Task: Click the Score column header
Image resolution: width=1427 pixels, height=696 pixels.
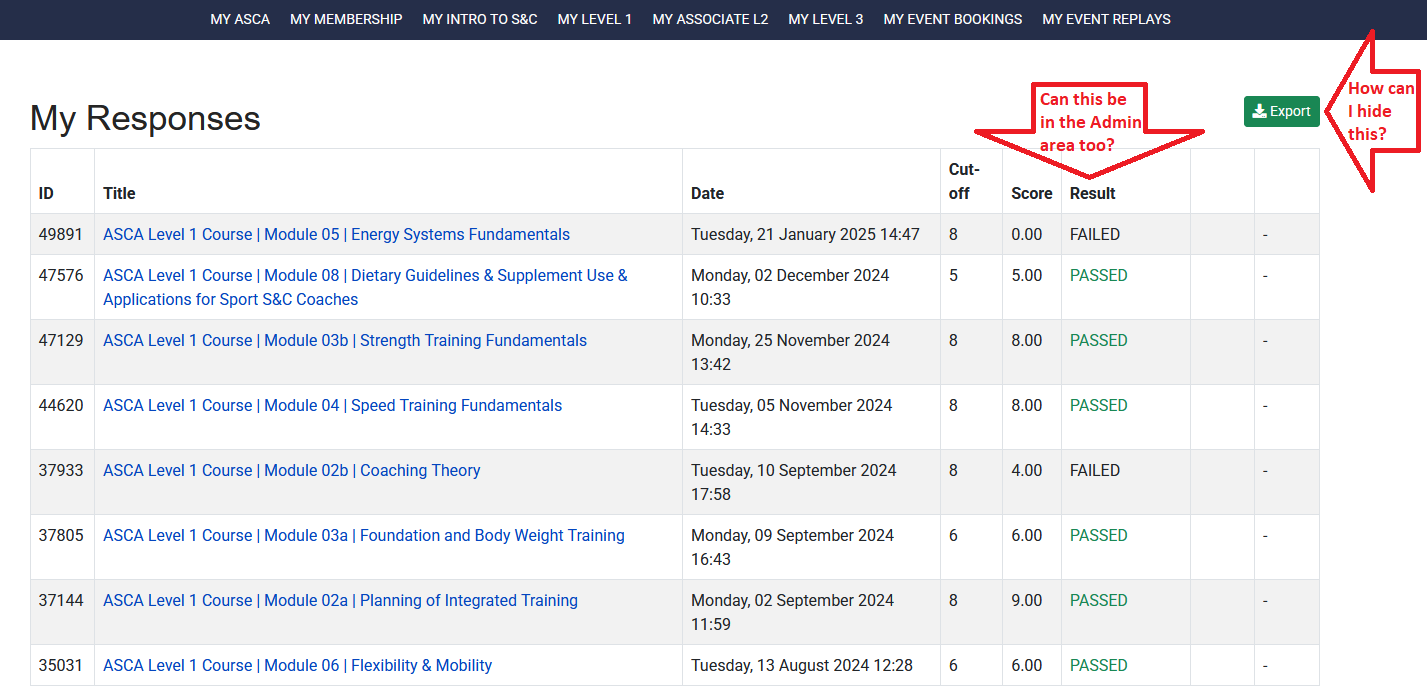Action: 1031,193
